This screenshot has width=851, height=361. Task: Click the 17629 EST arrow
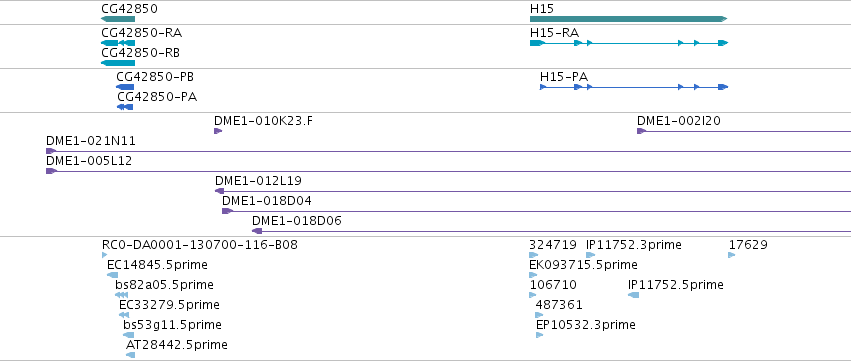point(732,255)
